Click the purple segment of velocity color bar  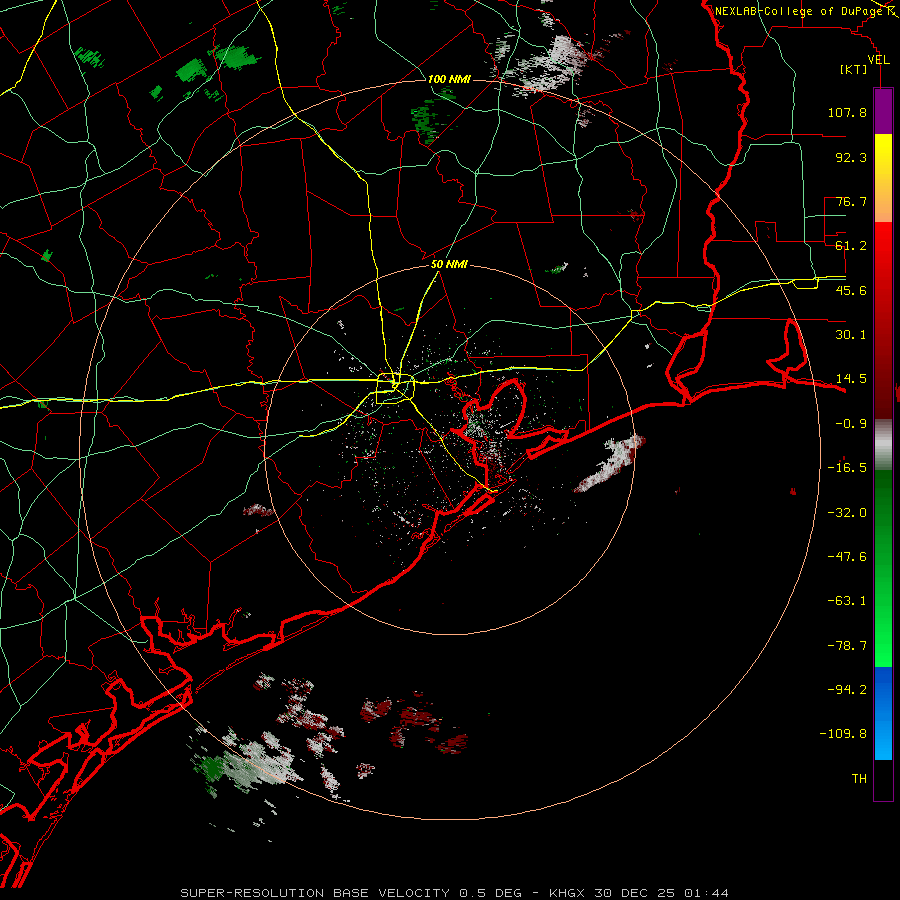[x=883, y=112]
